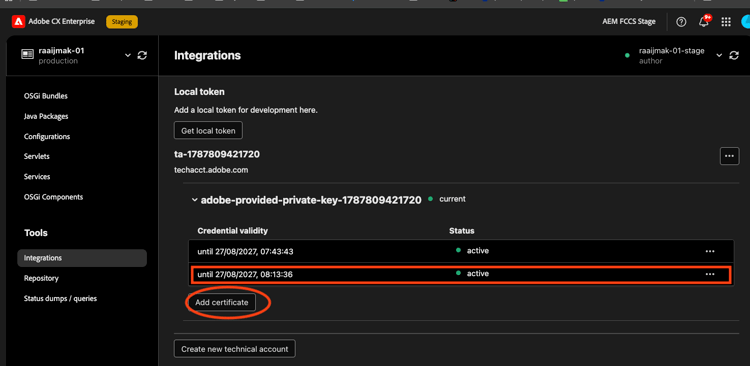Click the Credential validity column header
This screenshot has height=366, width=750.
[x=232, y=231]
